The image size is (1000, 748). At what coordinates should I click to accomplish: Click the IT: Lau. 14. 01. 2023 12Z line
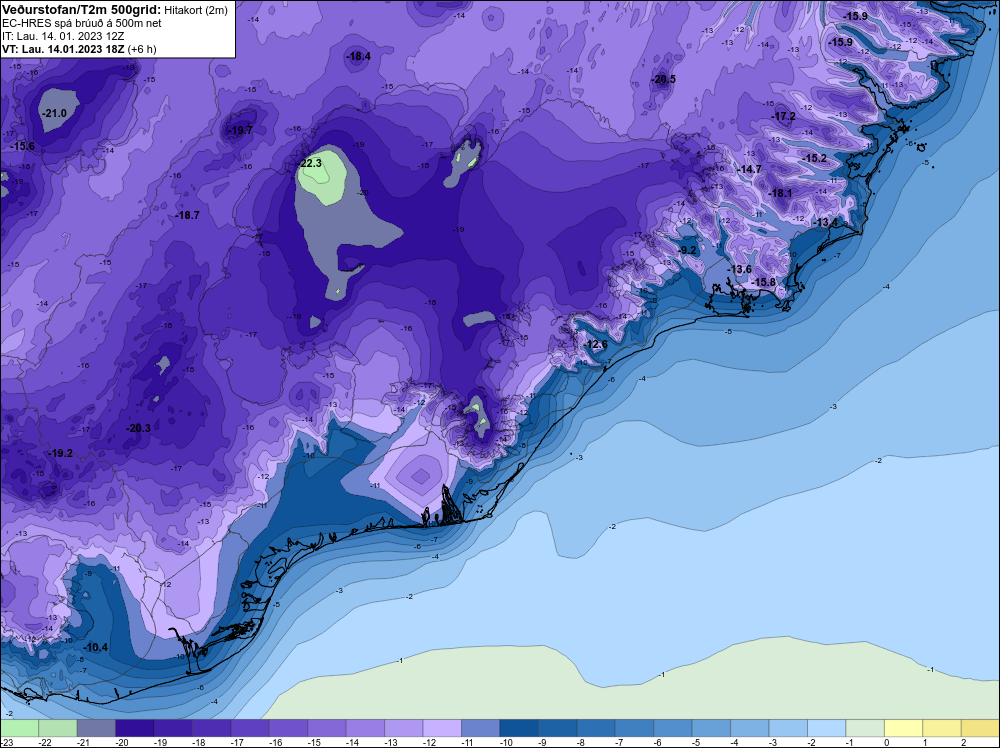[x=63, y=36]
